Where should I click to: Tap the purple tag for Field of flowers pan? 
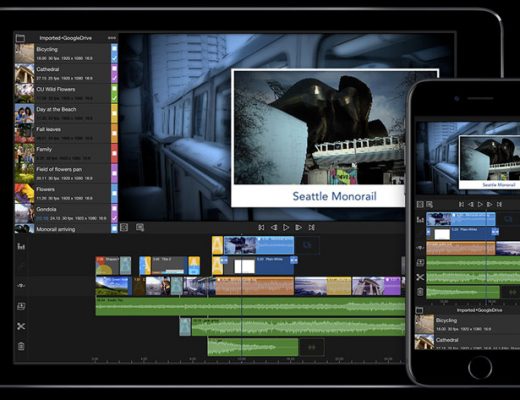coord(114,173)
